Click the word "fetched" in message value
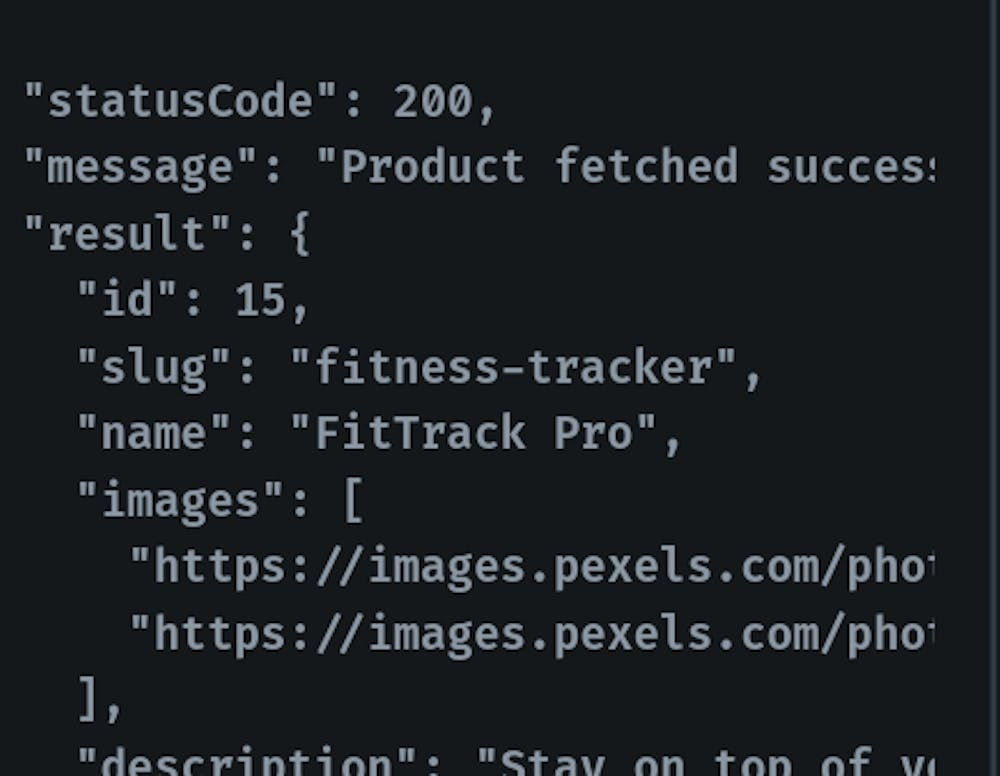This screenshot has height=776, width=1000. [x=646, y=167]
